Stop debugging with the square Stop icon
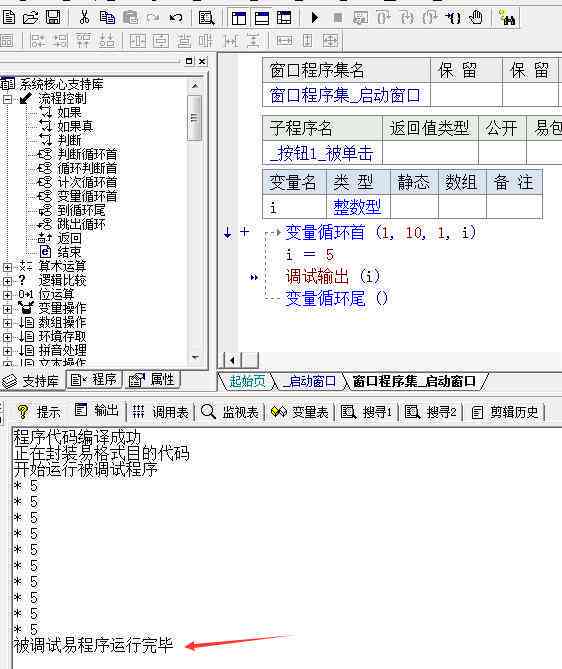Image resolution: width=562 pixels, height=669 pixels. (338, 17)
